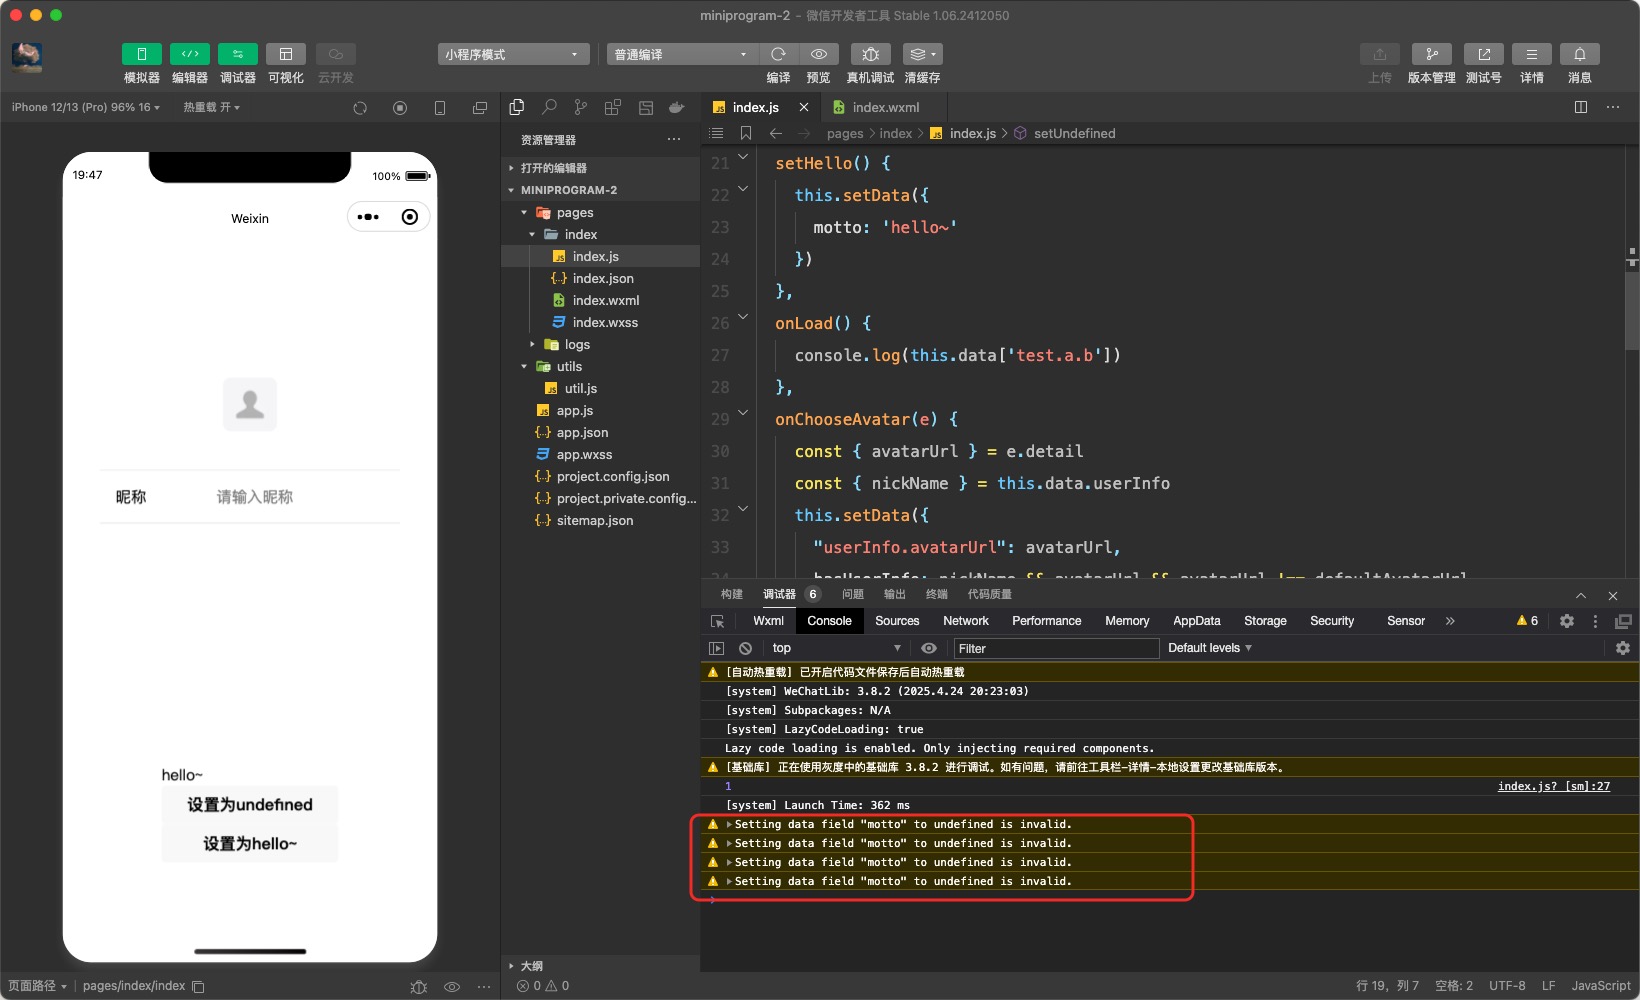Collapse the pages folder
The width and height of the screenshot is (1640, 1000).
pos(600,212)
